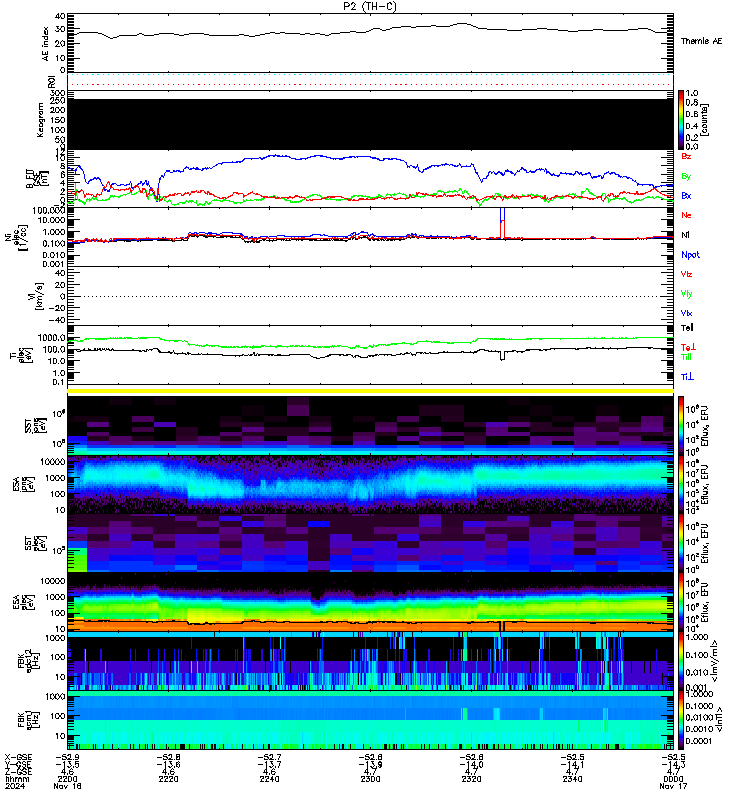Click the 0000 time tick label
This screenshot has width=750, height=800.
click(x=673, y=779)
